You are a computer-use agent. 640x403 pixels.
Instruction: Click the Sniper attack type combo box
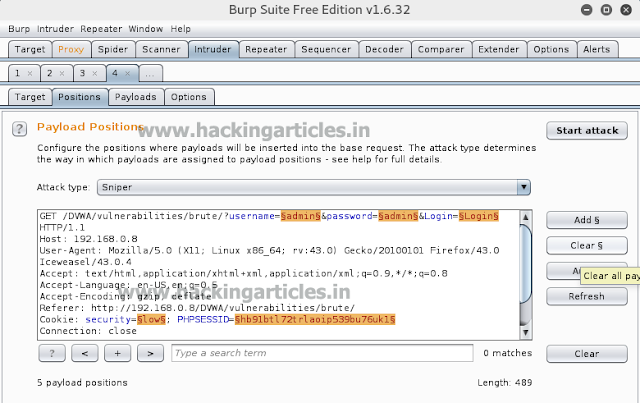(x=313, y=187)
